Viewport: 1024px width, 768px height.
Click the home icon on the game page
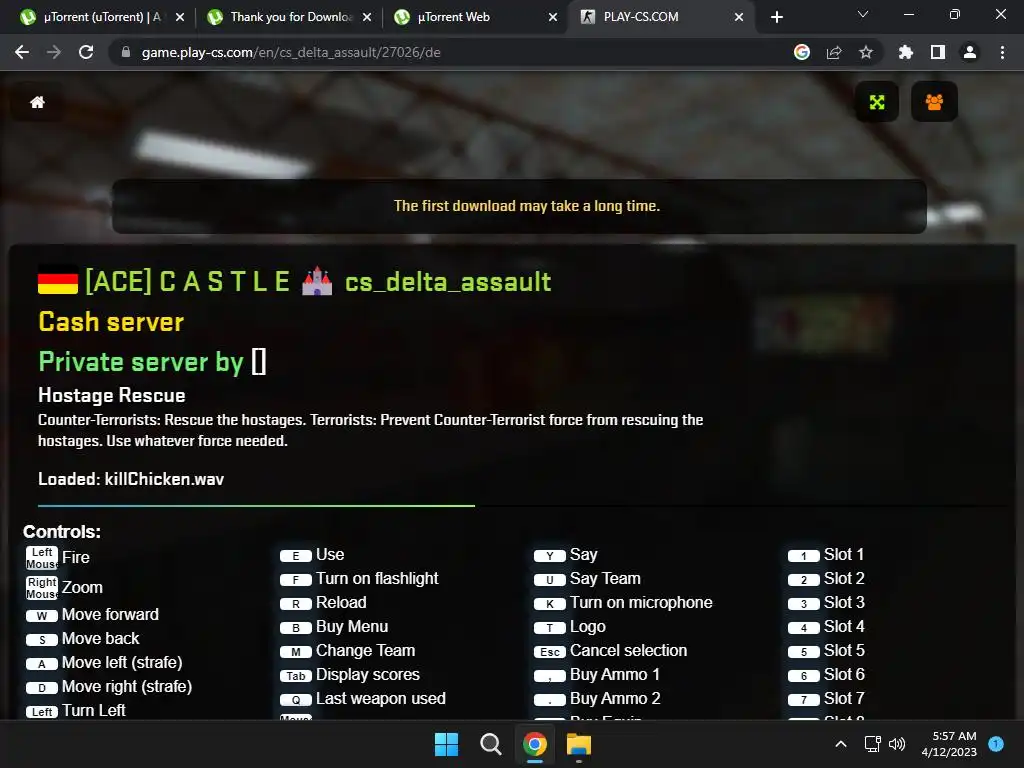[x=37, y=102]
